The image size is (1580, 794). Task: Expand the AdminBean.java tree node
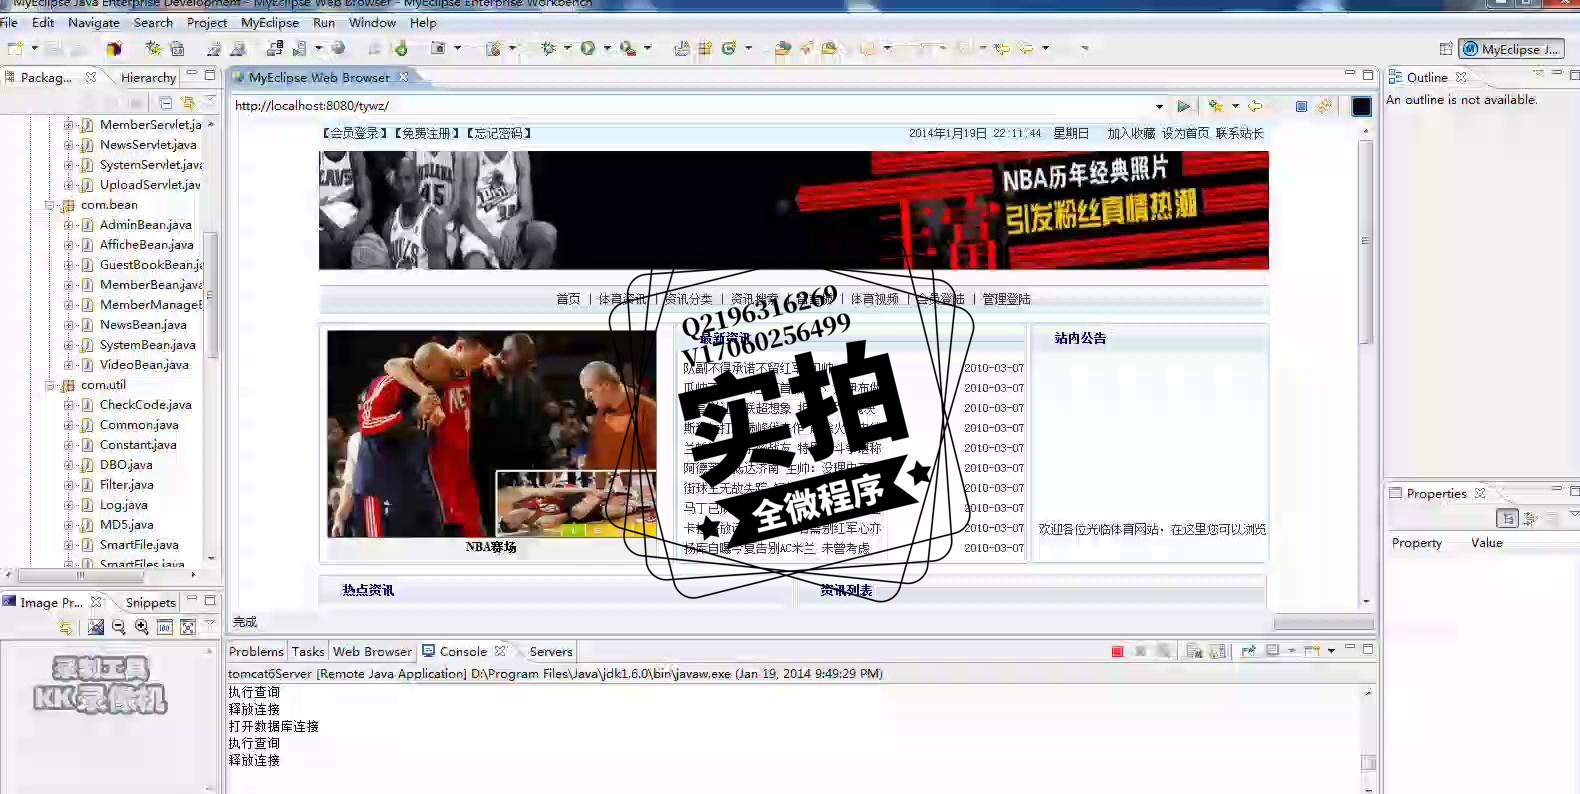68,225
